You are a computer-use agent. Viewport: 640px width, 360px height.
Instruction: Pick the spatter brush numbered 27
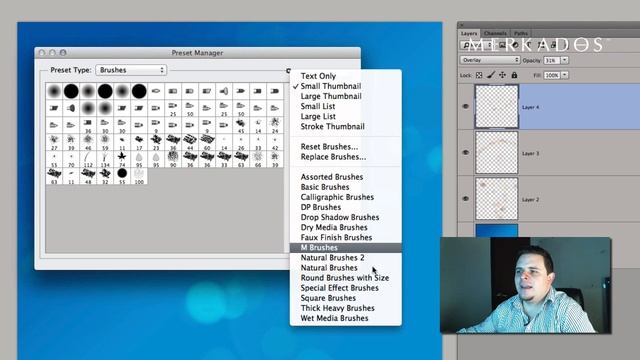(54, 142)
